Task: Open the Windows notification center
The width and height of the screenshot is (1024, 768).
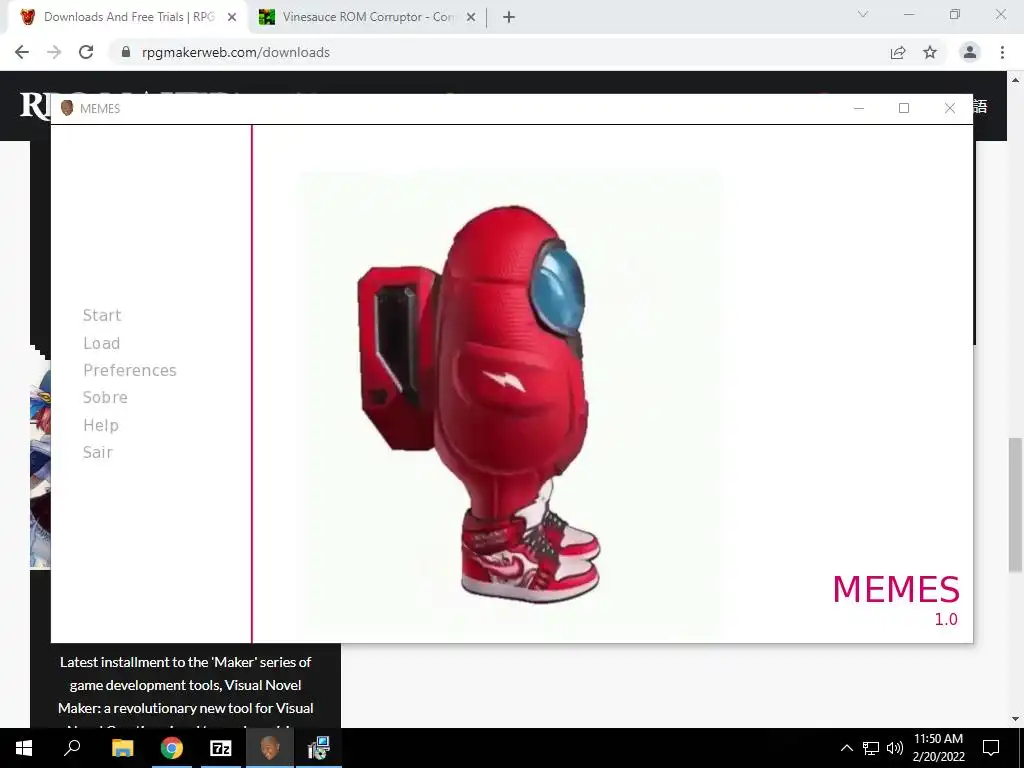Action: click(991, 748)
